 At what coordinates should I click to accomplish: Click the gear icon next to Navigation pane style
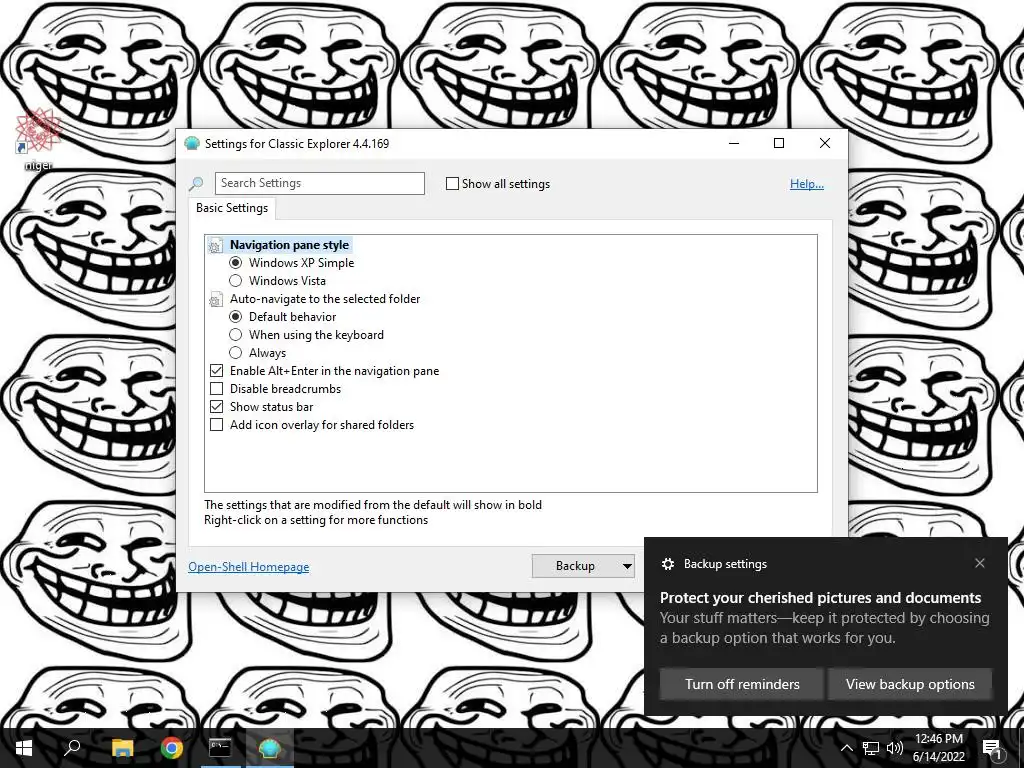(215, 246)
